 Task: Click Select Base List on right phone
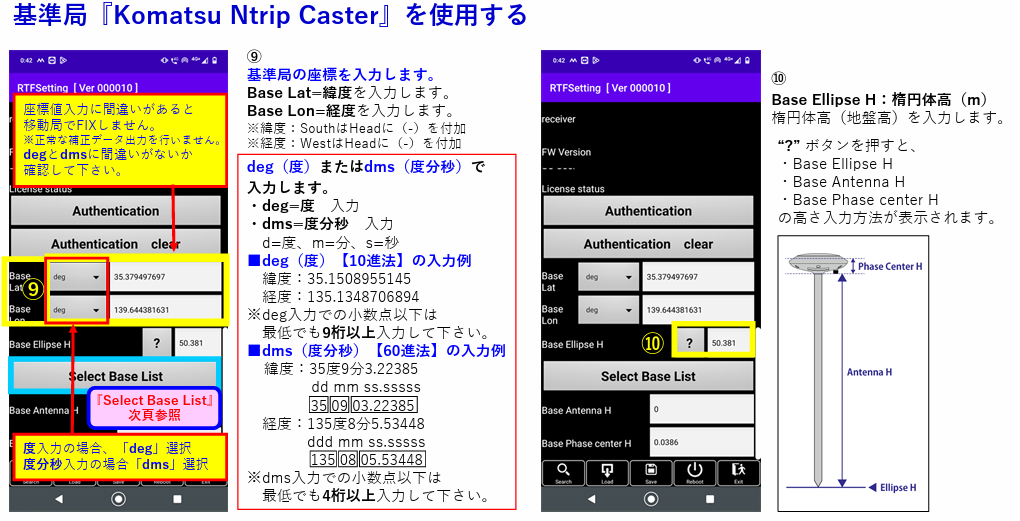tap(649, 376)
